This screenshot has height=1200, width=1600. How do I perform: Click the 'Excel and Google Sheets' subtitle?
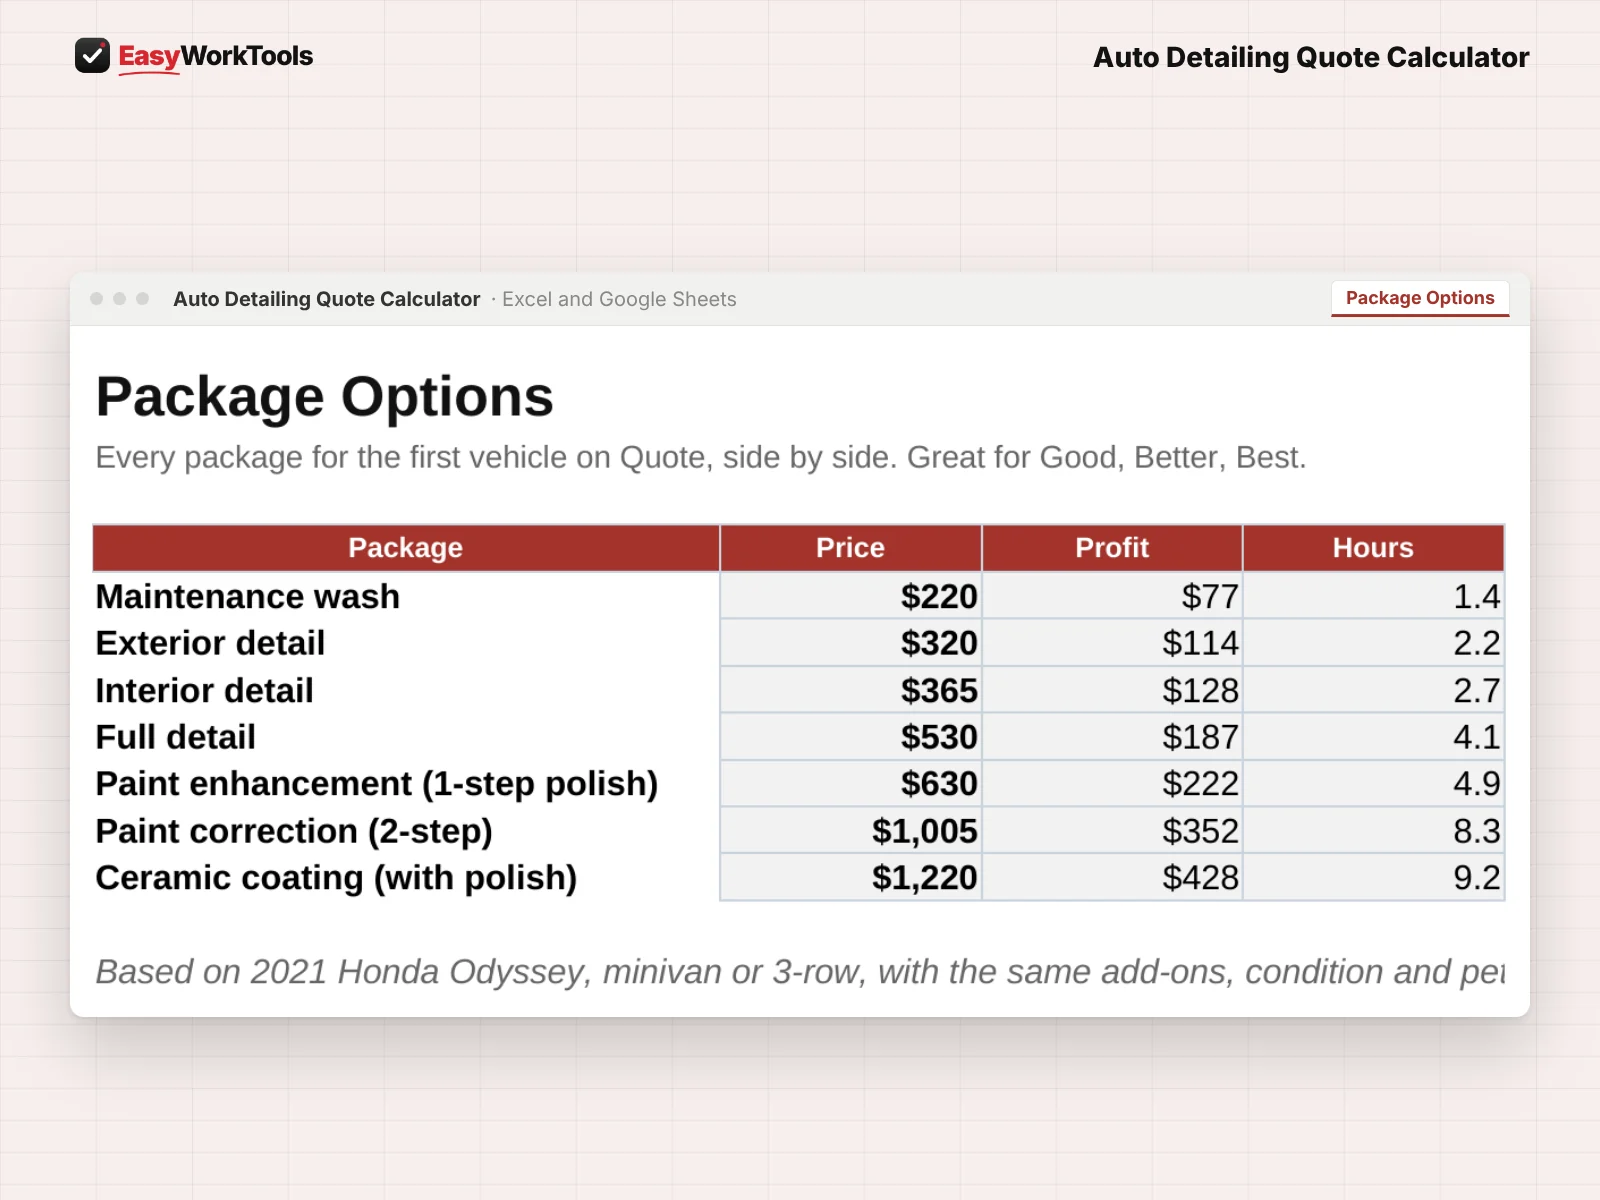coord(619,299)
